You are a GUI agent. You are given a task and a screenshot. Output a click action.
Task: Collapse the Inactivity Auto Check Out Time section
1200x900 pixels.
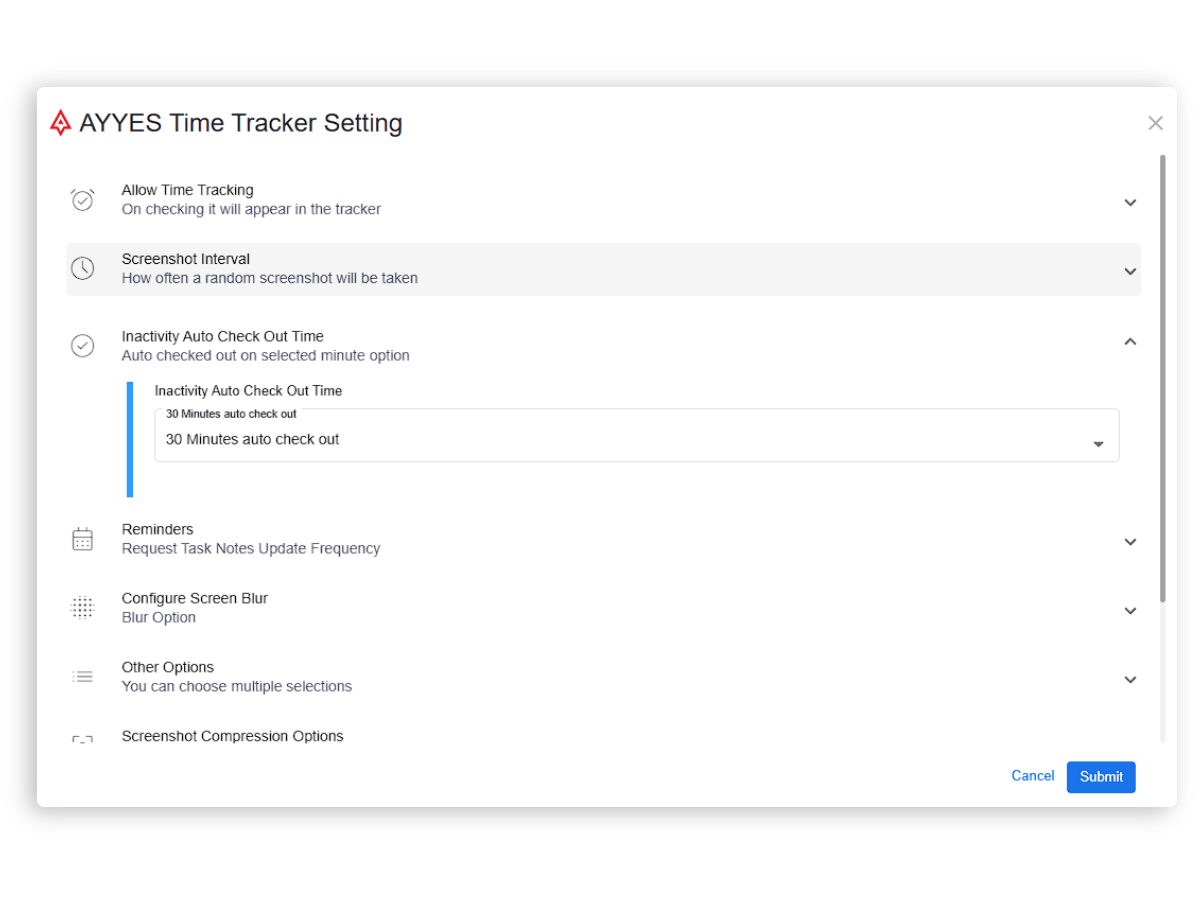[1130, 341]
